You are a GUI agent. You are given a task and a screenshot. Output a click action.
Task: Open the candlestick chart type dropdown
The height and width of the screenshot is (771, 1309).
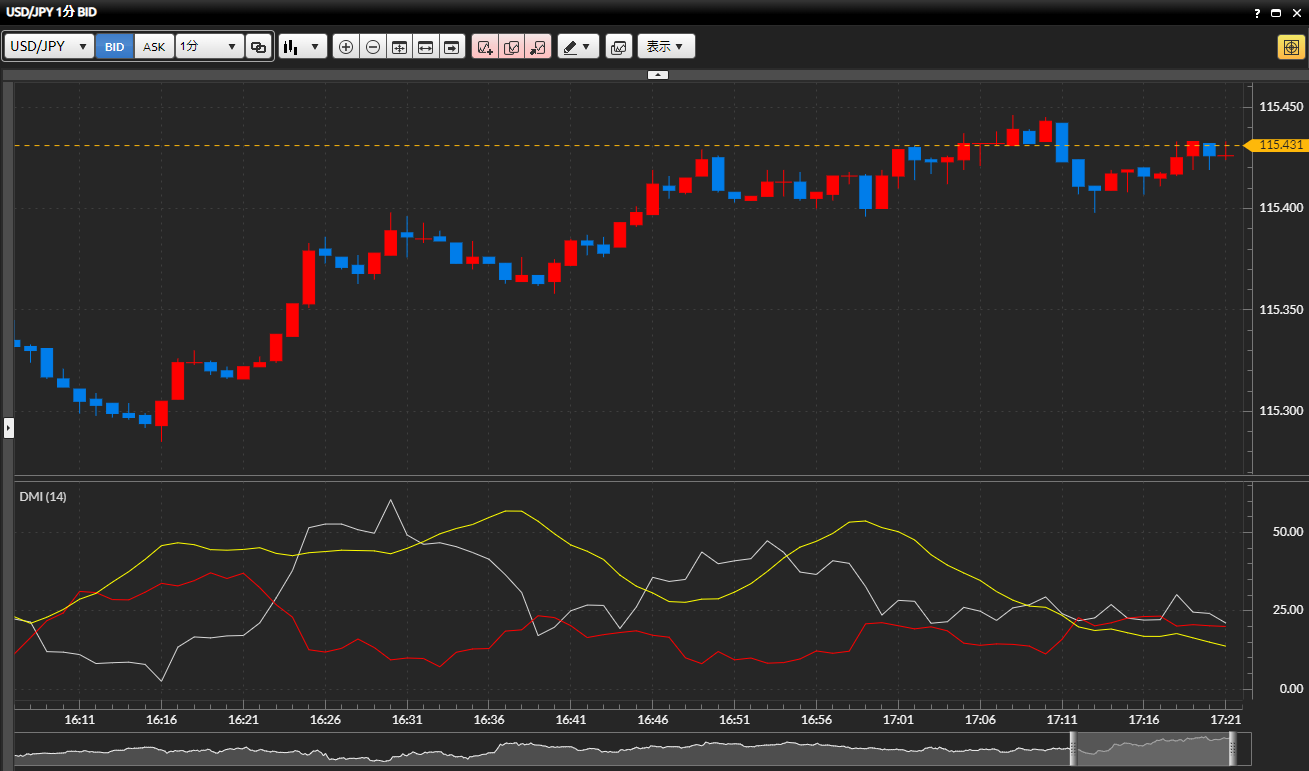click(303, 47)
